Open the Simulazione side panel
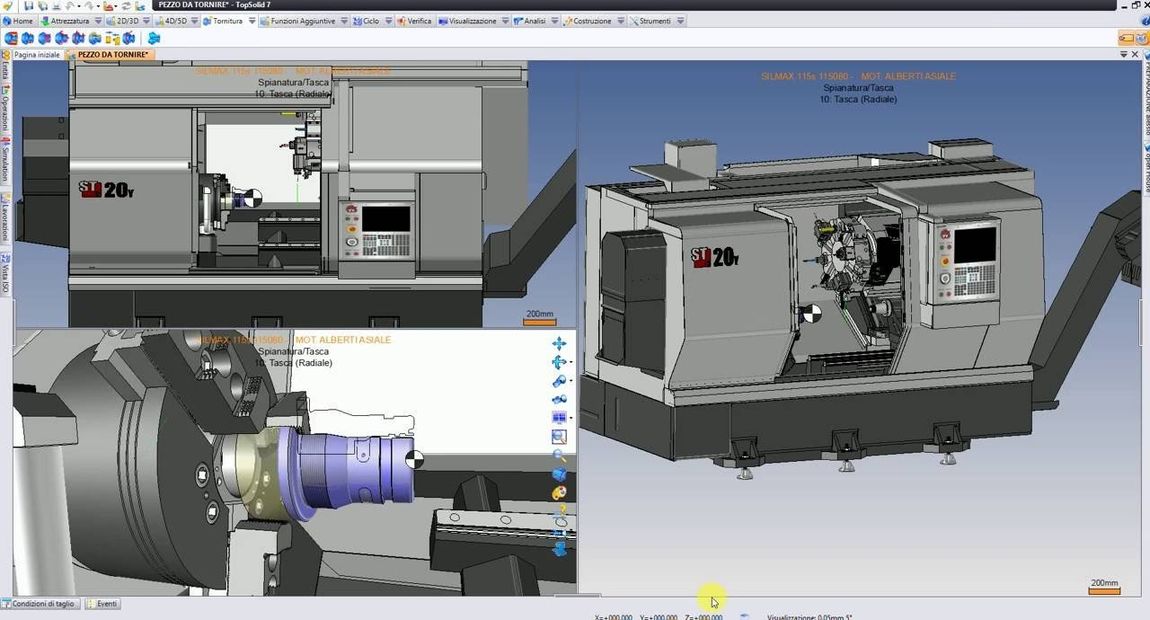The height and width of the screenshot is (620, 1150). click(x=5, y=161)
